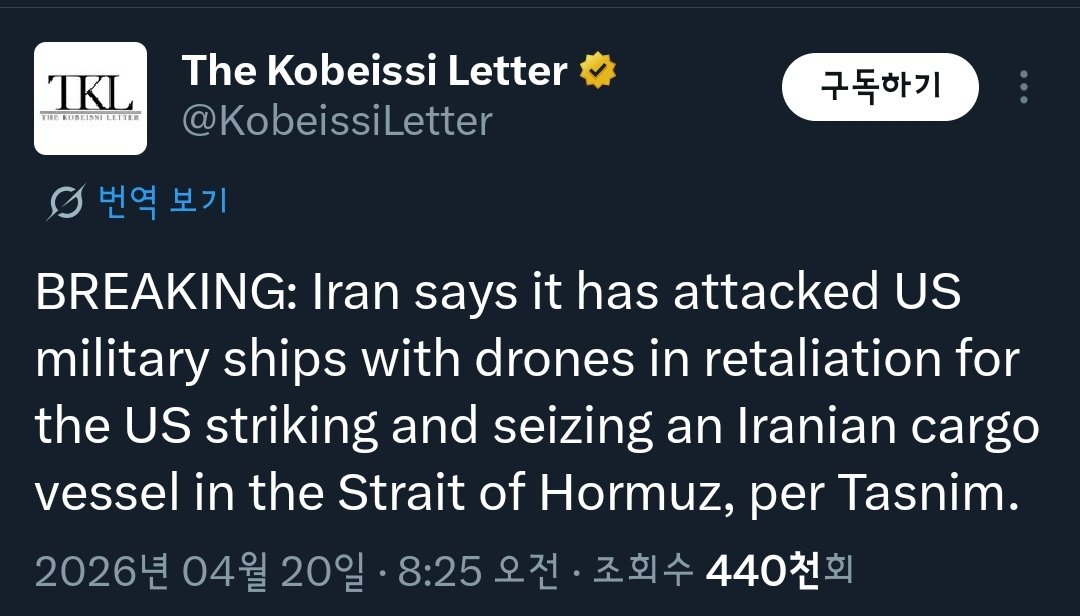Show translation via 번역 보기 link
Screen dimensions: 1080x616
coord(163,202)
